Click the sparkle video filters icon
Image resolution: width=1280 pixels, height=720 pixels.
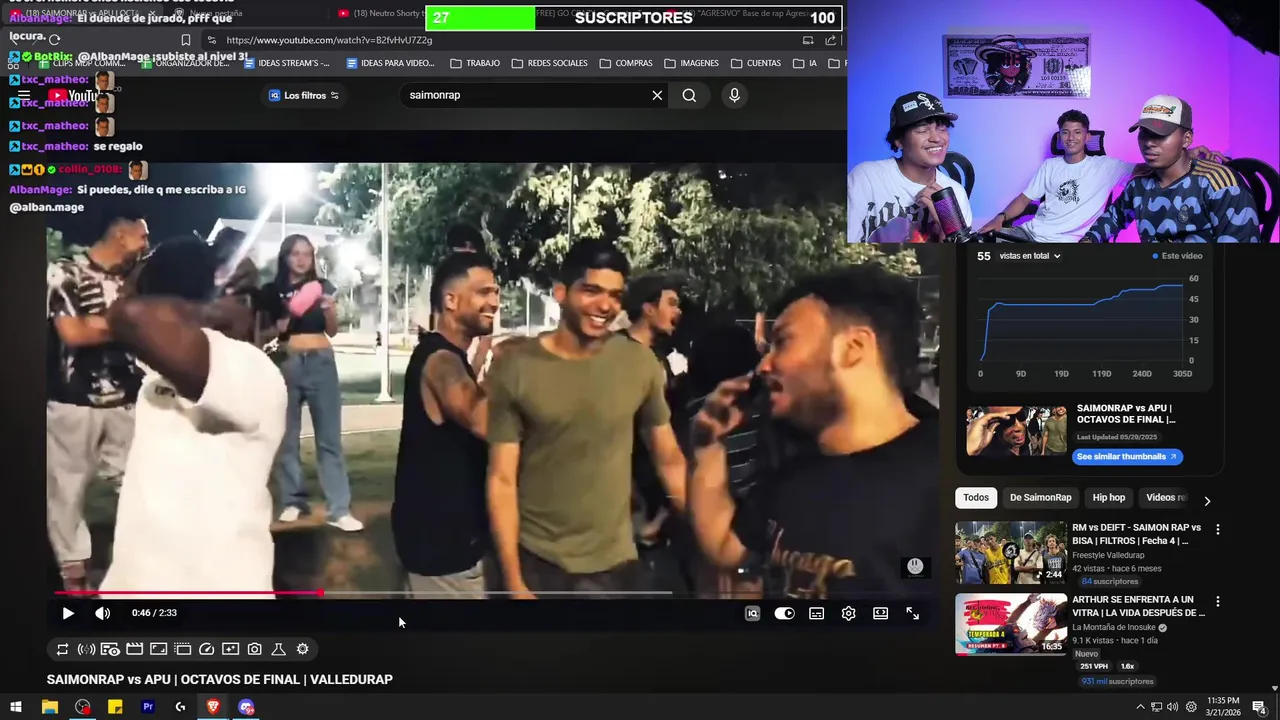pyautogui.click(x=230, y=649)
